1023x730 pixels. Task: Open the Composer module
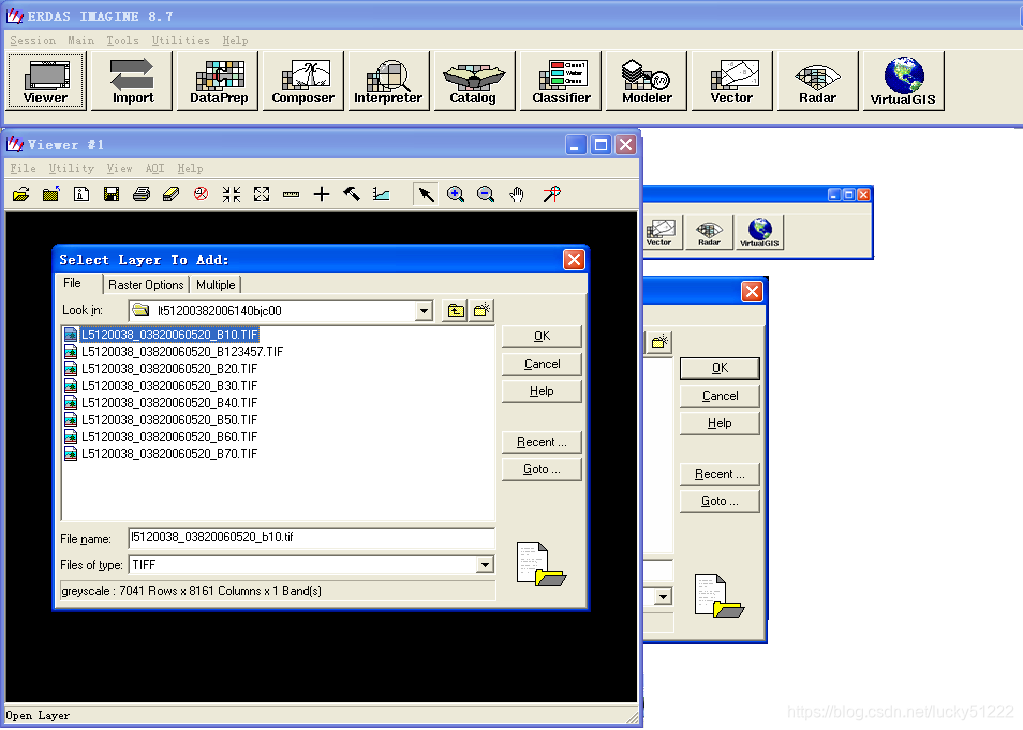pyautogui.click(x=303, y=82)
